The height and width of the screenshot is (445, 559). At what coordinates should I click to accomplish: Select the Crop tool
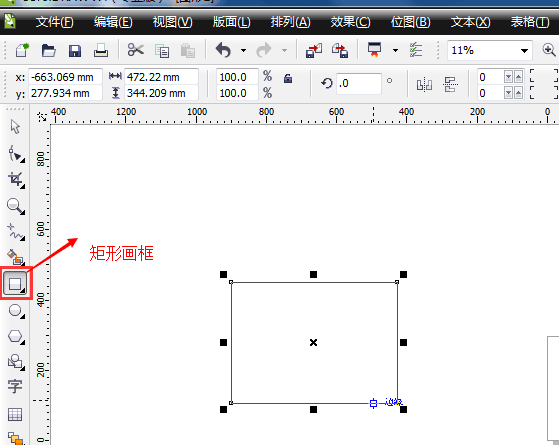click(x=16, y=180)
